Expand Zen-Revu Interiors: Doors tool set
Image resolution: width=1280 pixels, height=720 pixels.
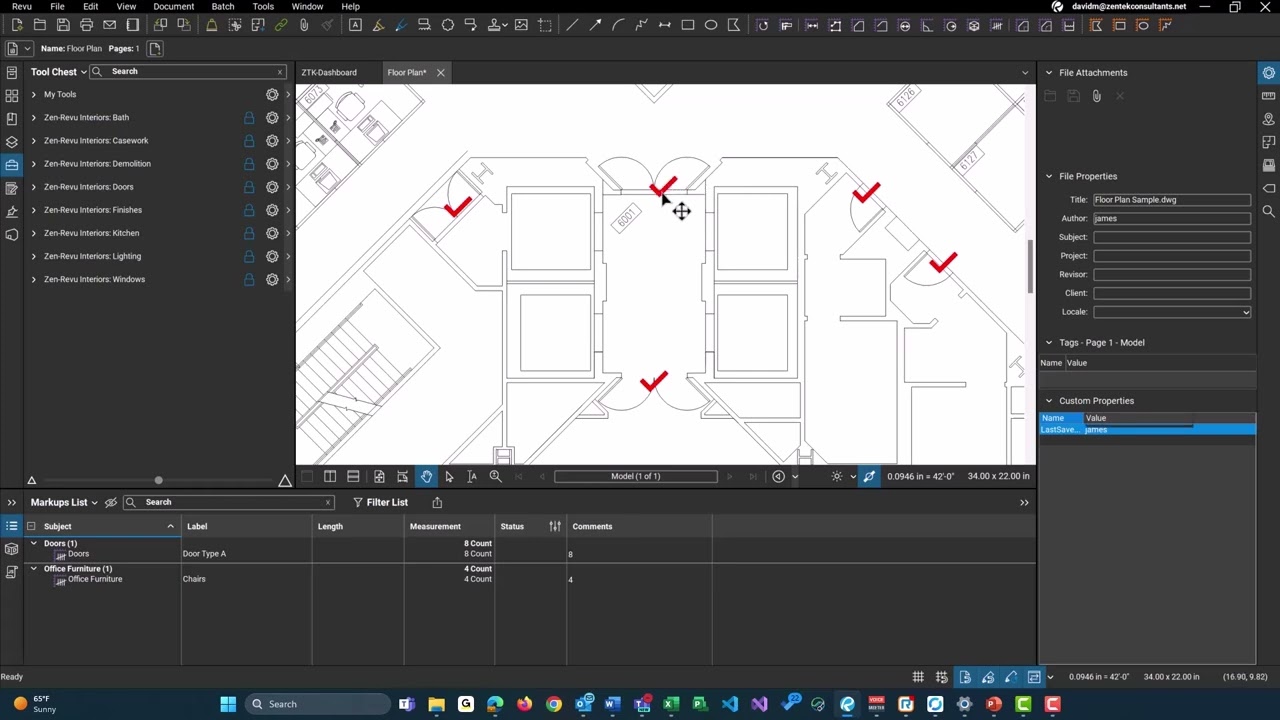(33, 187)
